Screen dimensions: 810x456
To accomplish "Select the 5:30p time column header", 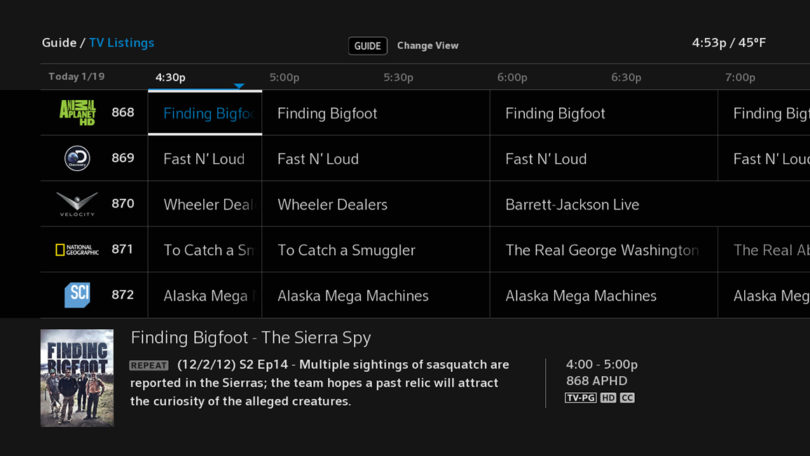I will tap(398, 77).
